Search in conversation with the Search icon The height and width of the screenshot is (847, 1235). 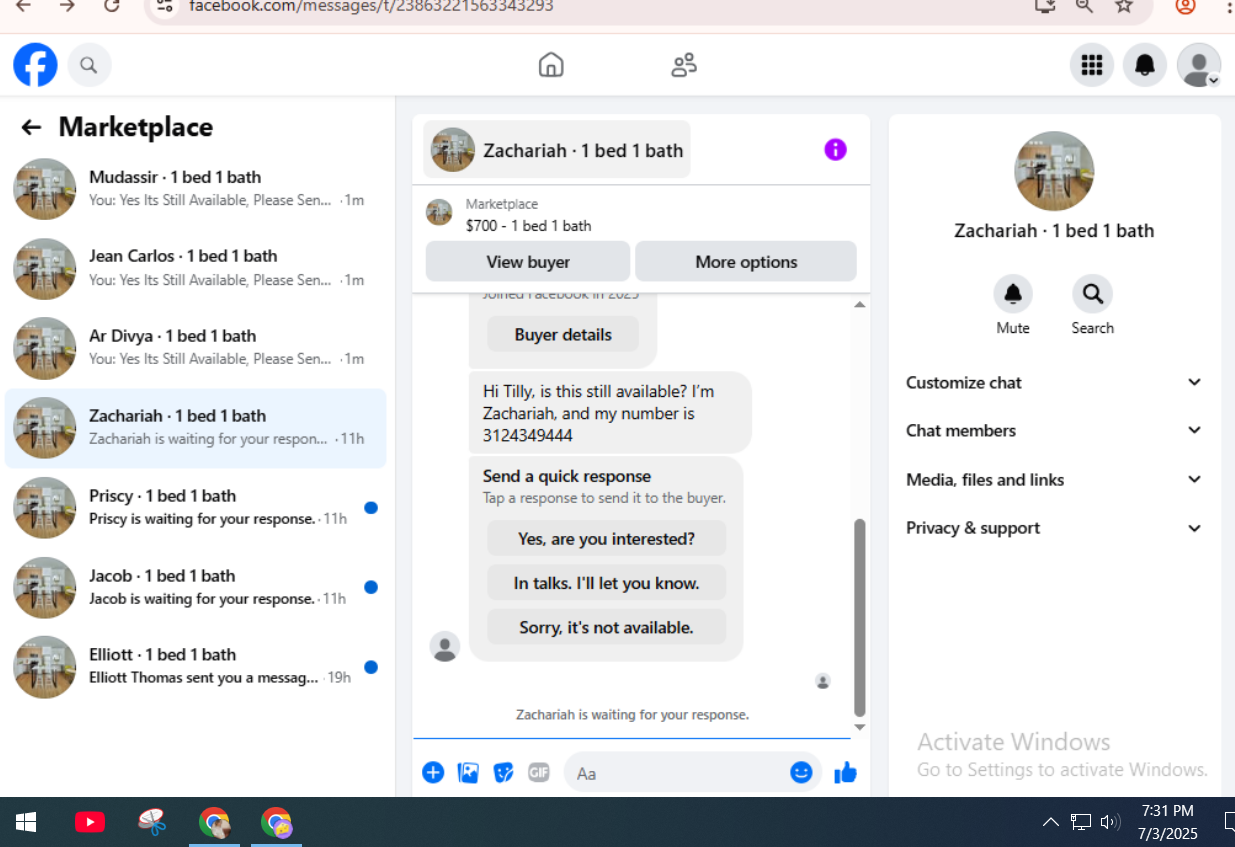1092,294
